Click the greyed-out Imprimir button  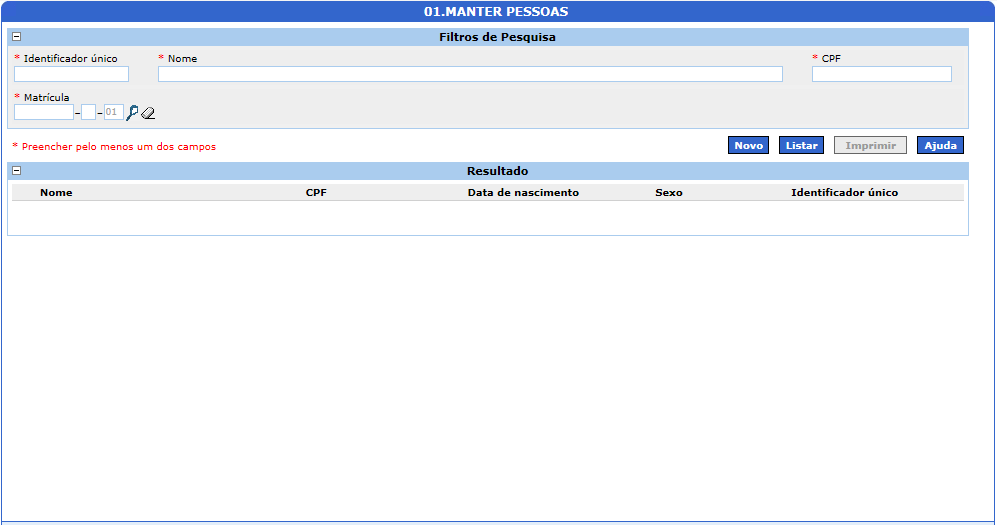click(870, 146)
